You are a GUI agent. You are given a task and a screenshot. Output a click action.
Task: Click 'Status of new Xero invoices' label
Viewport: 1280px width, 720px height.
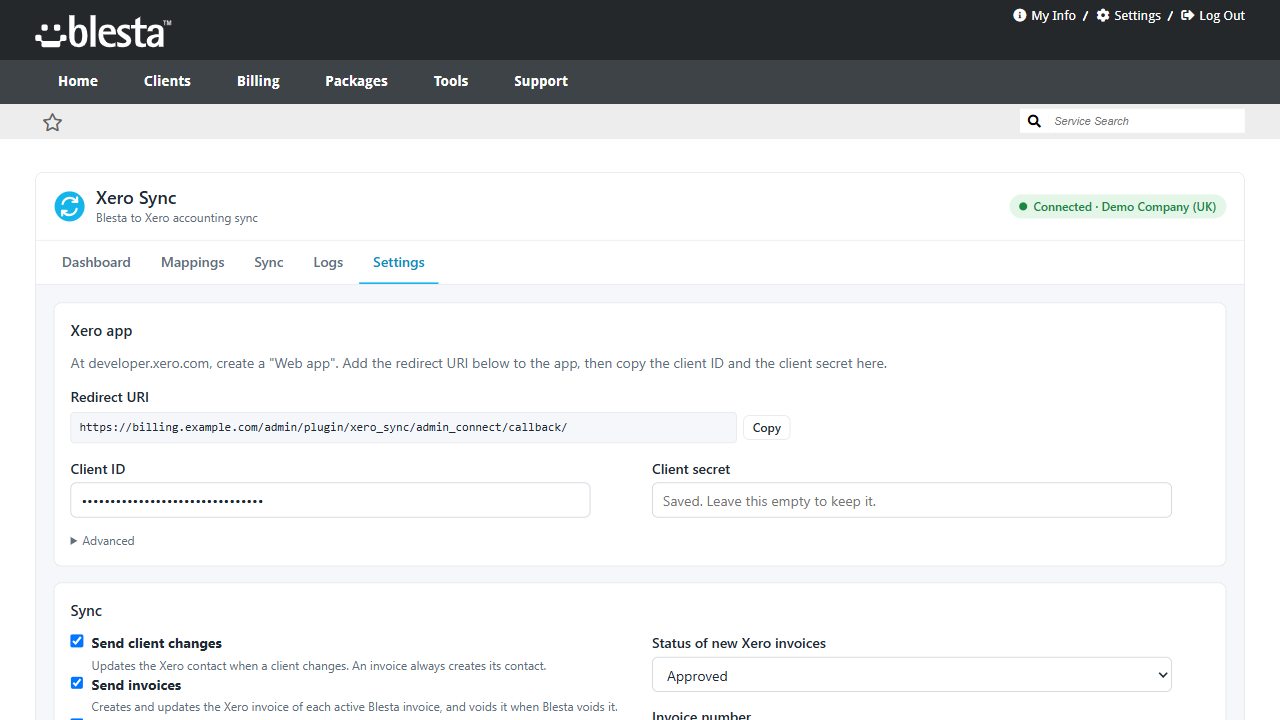click(x=739, y=643)
